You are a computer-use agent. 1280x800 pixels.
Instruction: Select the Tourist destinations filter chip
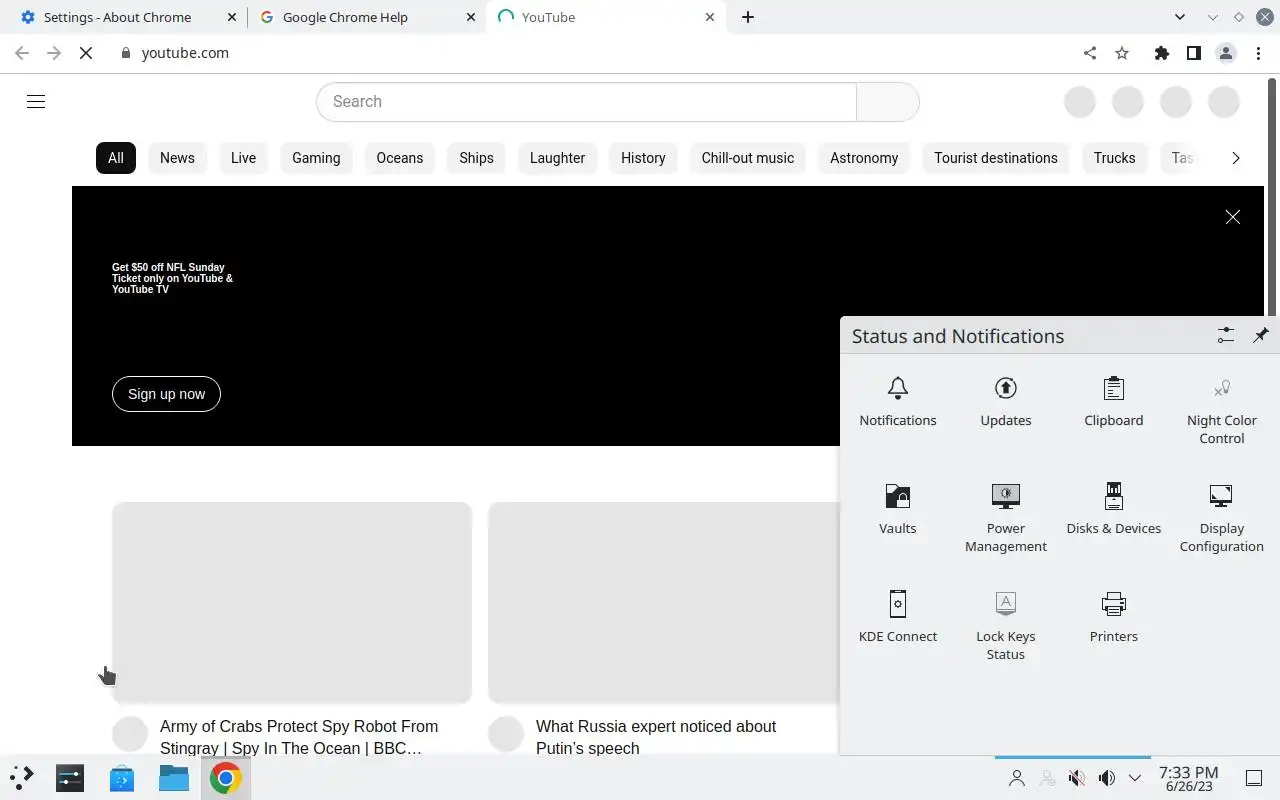(x=996, y=158)
